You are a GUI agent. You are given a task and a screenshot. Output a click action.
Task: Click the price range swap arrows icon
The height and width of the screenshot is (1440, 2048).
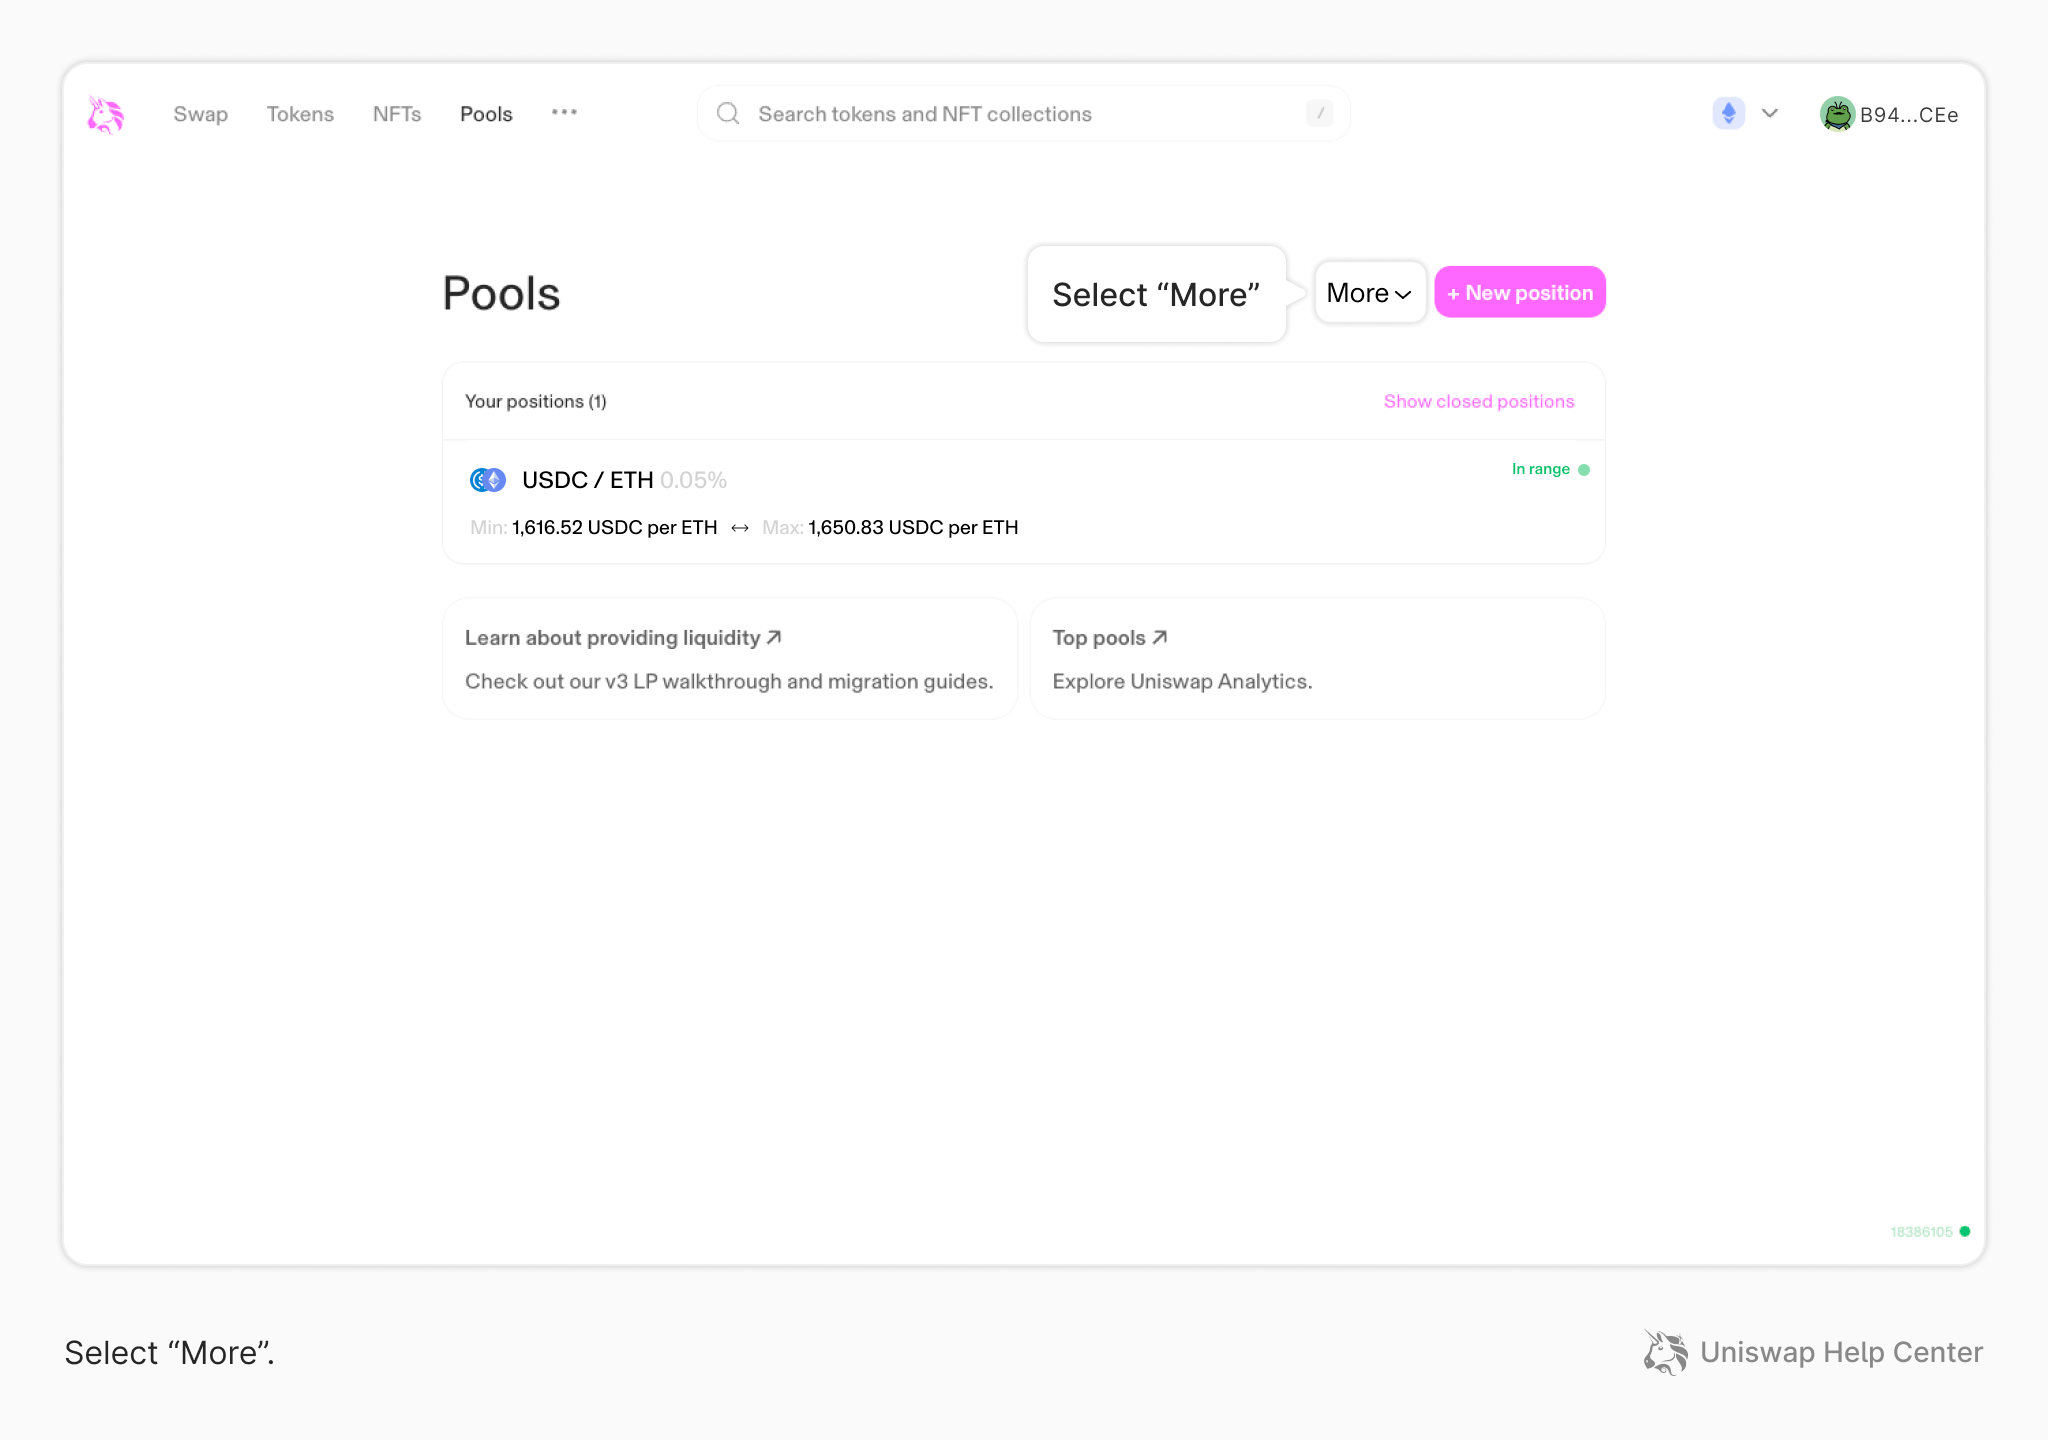tap(740, 528)
